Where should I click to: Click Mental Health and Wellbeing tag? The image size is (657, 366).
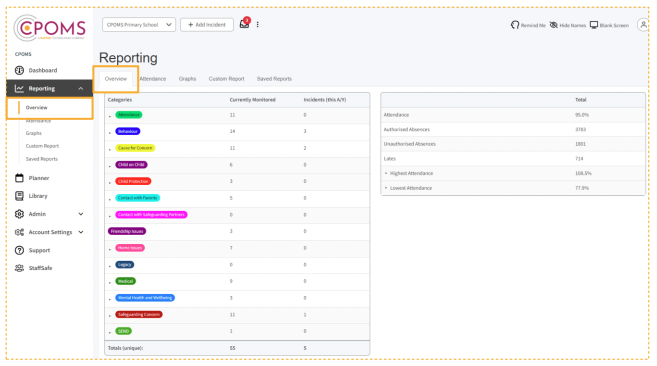145,298
